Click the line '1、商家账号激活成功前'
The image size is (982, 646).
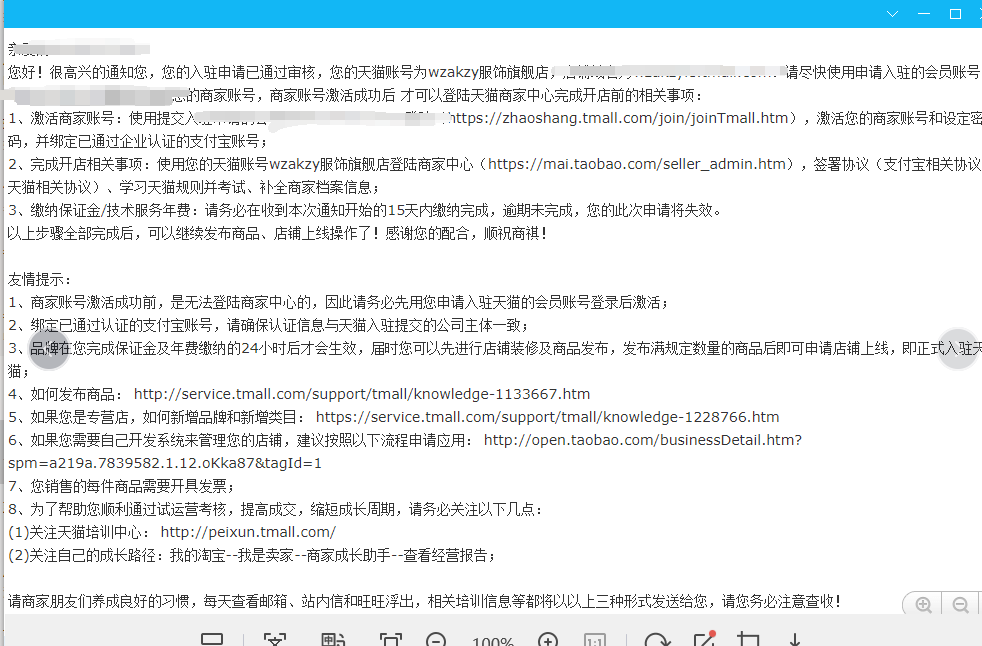(338, 303)
